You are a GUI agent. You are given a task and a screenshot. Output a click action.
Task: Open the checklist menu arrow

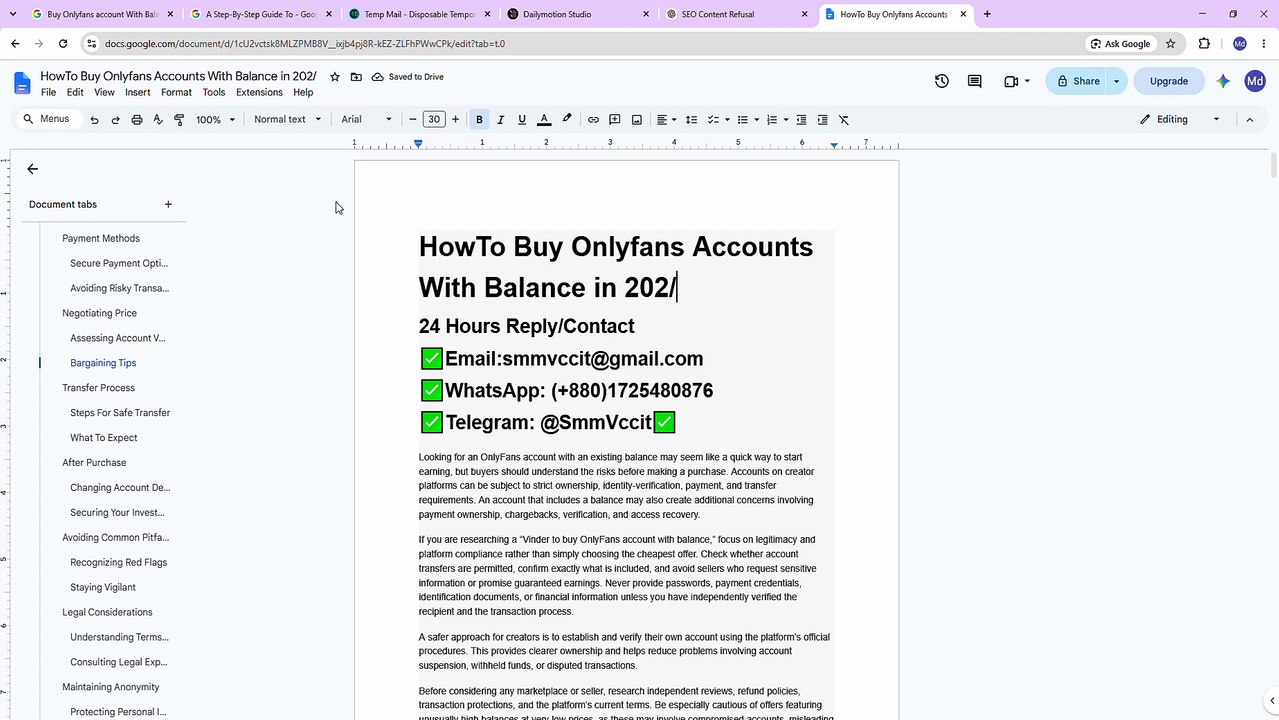[727, 119]
